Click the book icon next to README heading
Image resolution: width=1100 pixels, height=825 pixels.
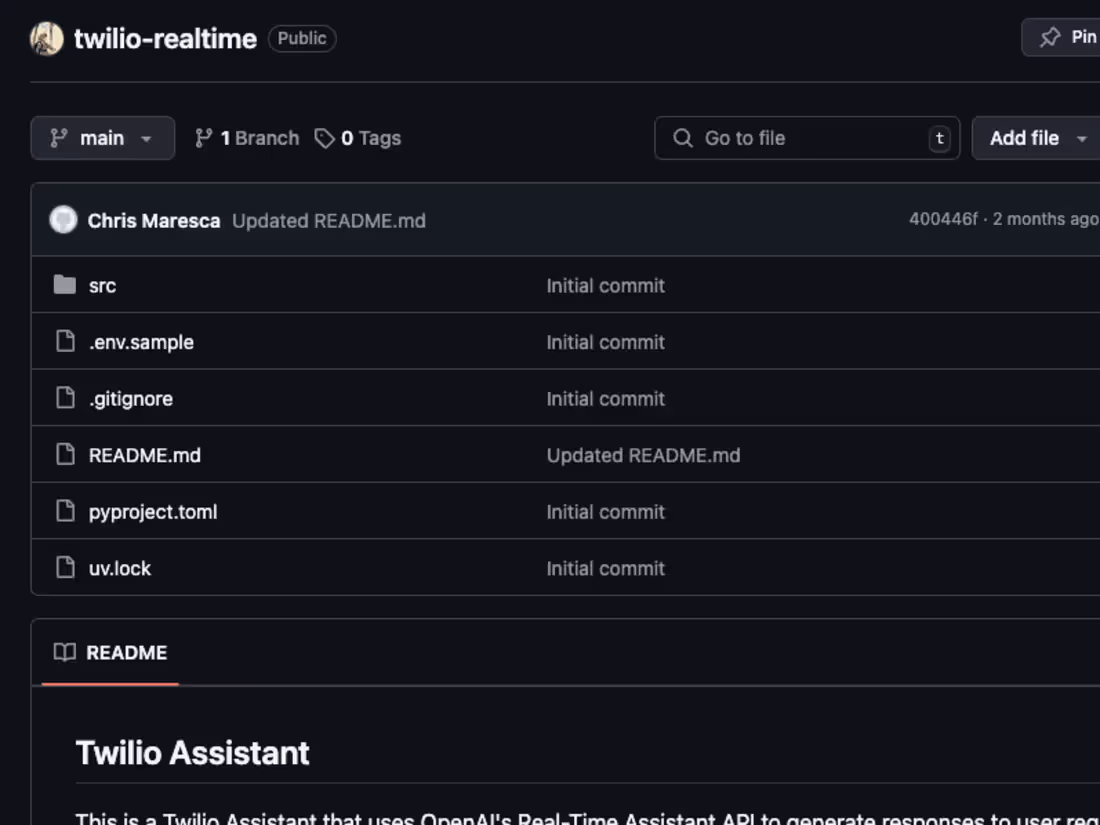click(64, 652)
